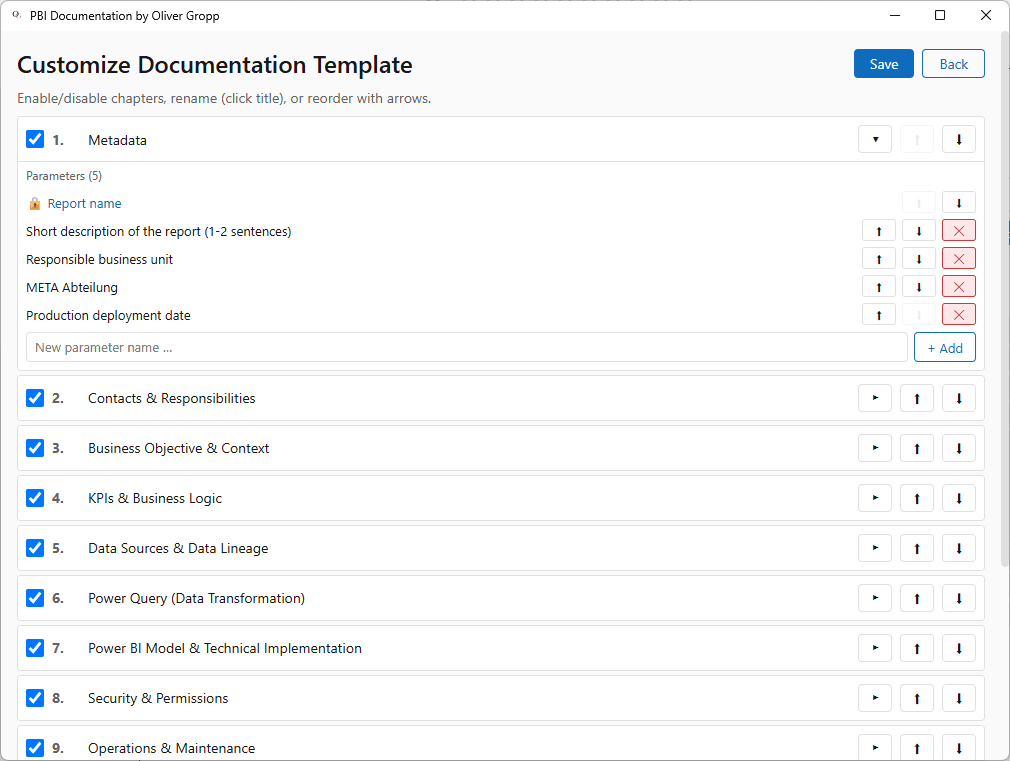Toggle Security & Permissions checkbox
This screenshot has height=761, width=1010.
(35, 698)
